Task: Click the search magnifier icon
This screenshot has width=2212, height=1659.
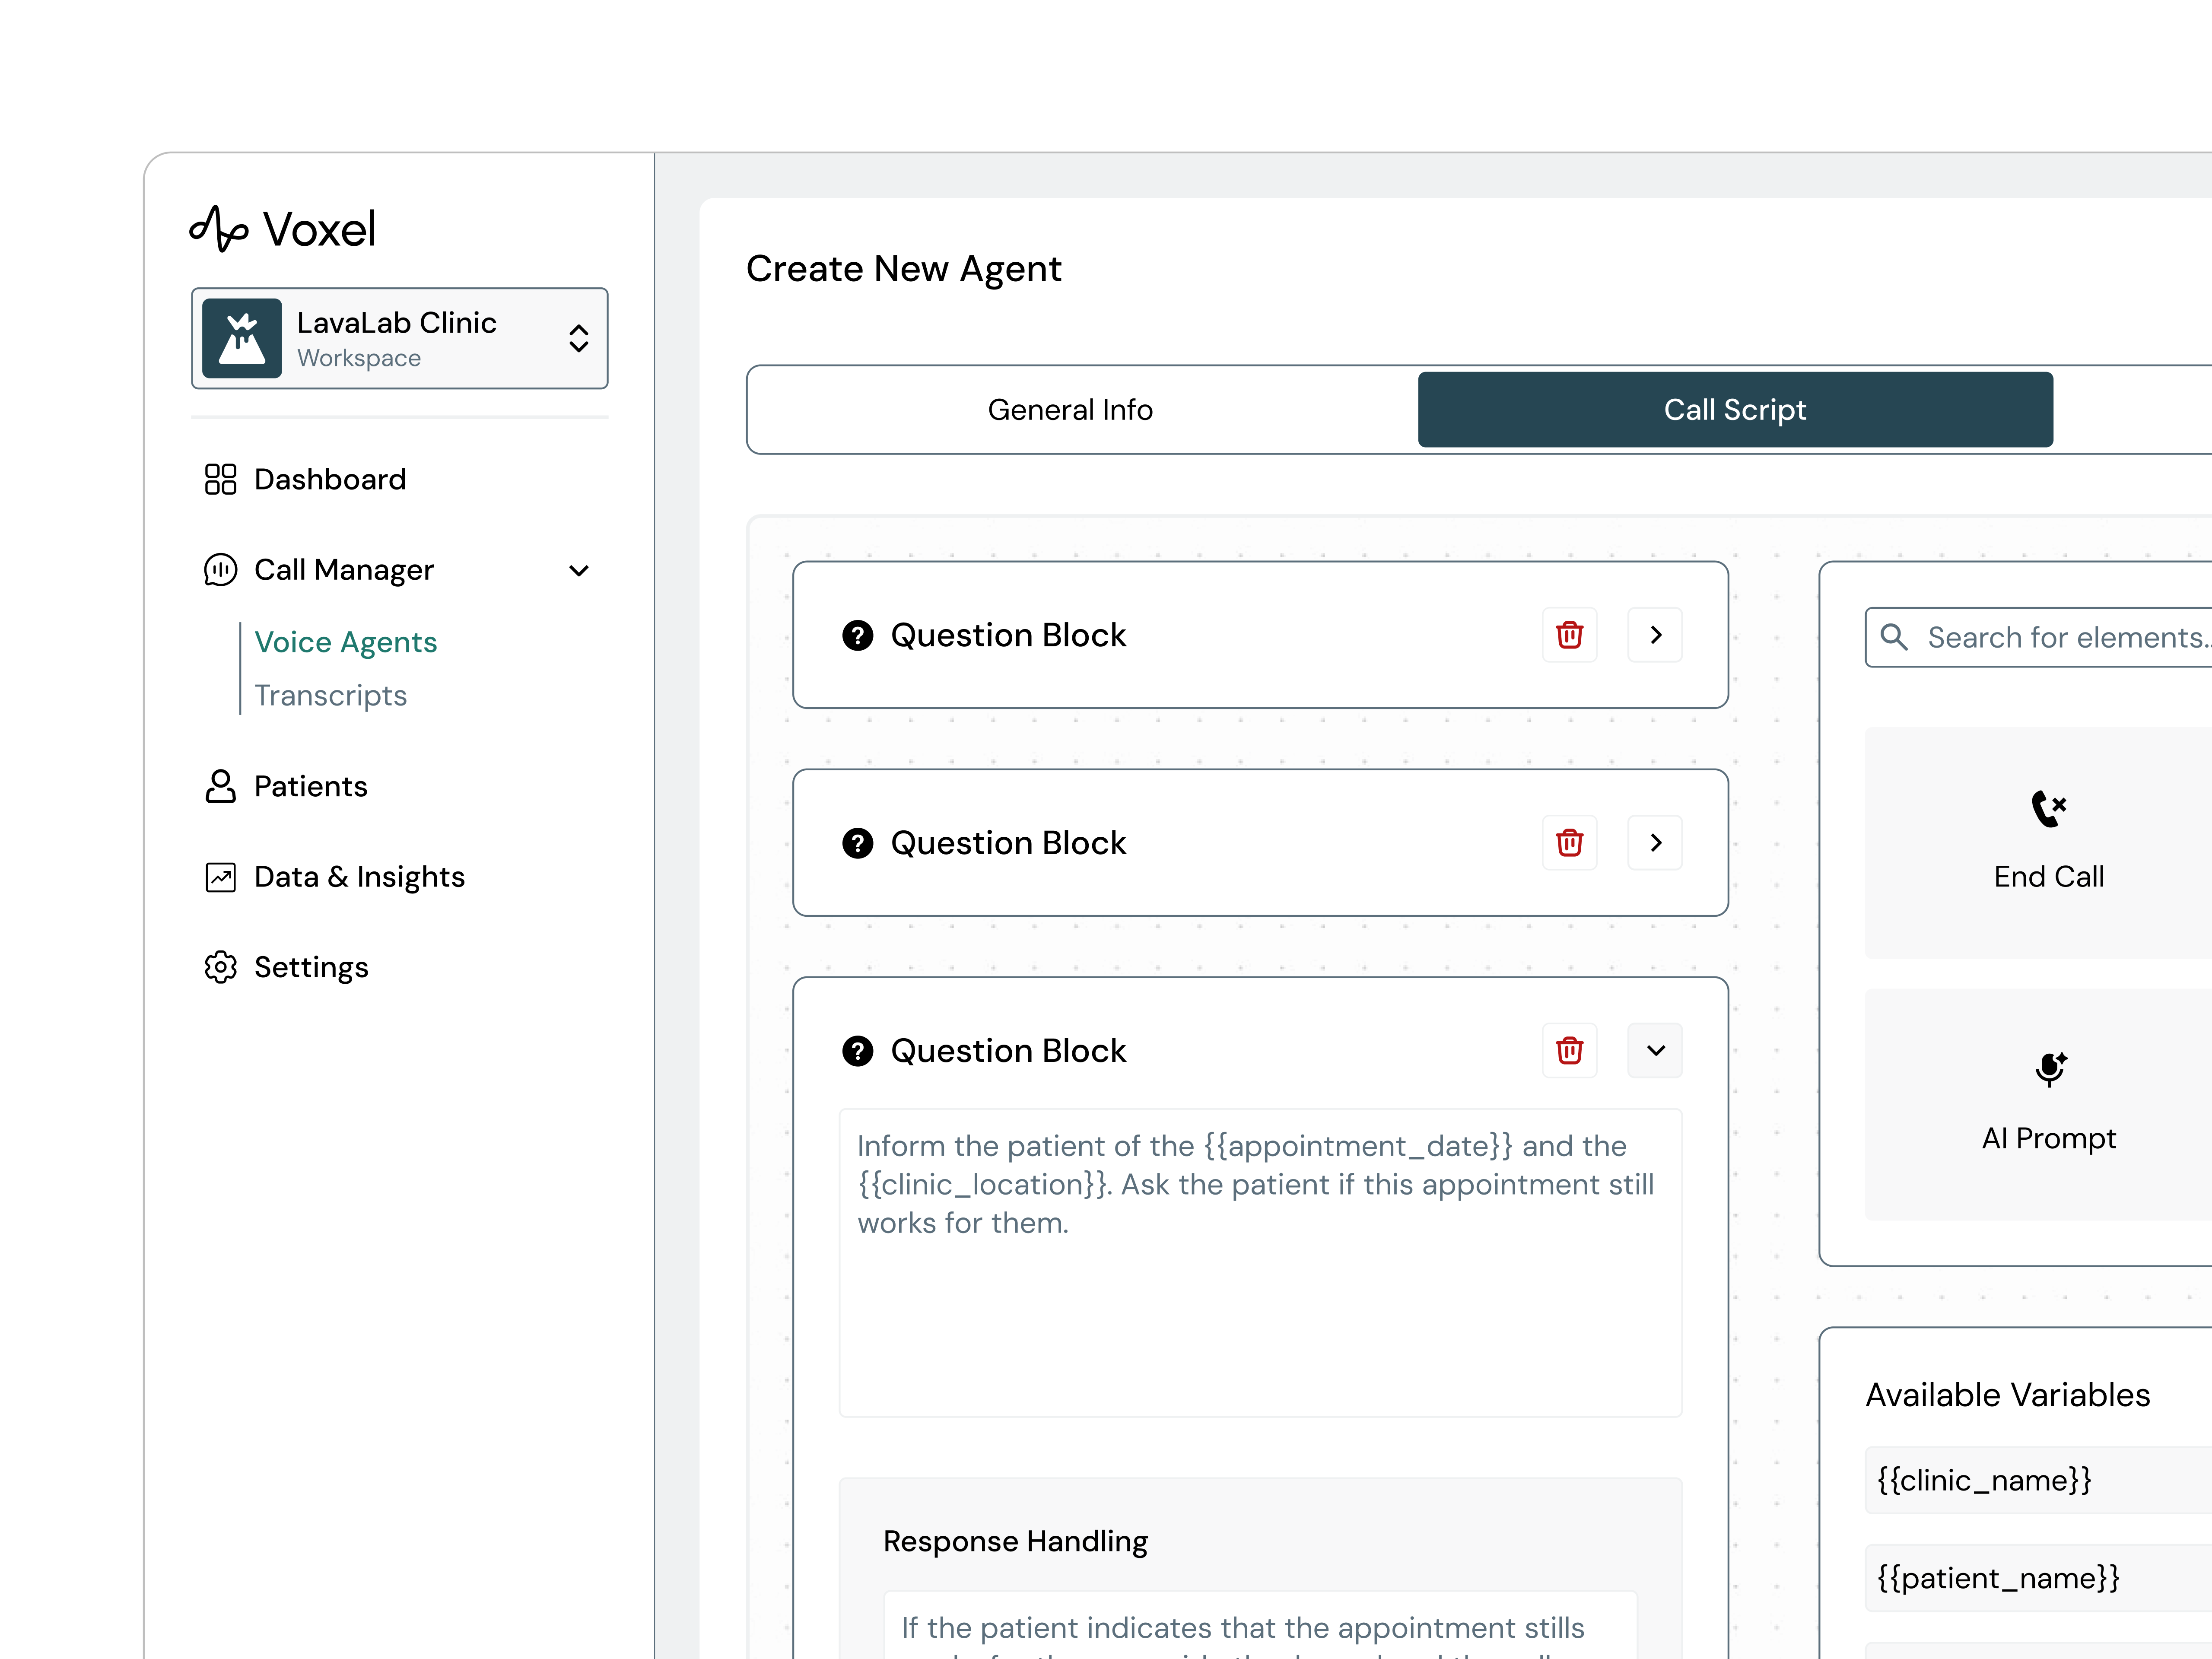Action: (x=1894, y=637)
